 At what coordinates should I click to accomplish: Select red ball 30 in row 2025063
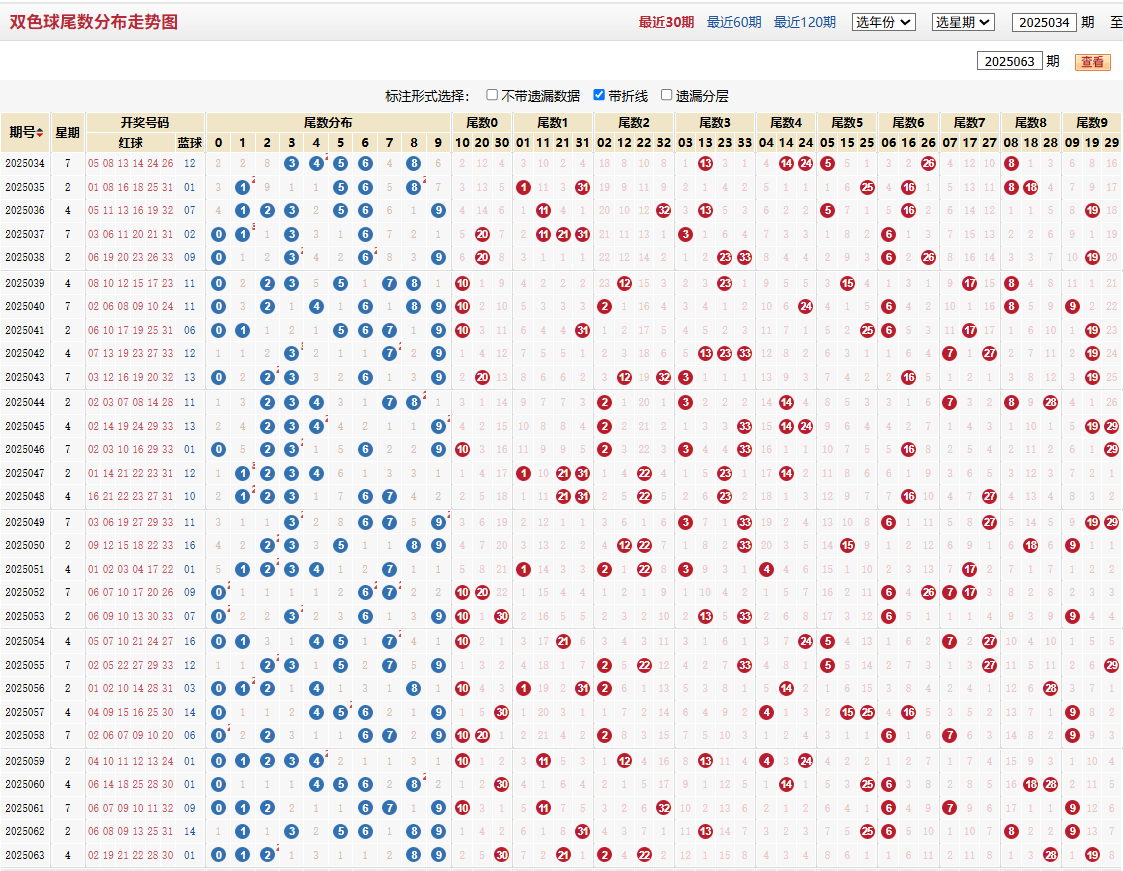[x=502, y=855]
